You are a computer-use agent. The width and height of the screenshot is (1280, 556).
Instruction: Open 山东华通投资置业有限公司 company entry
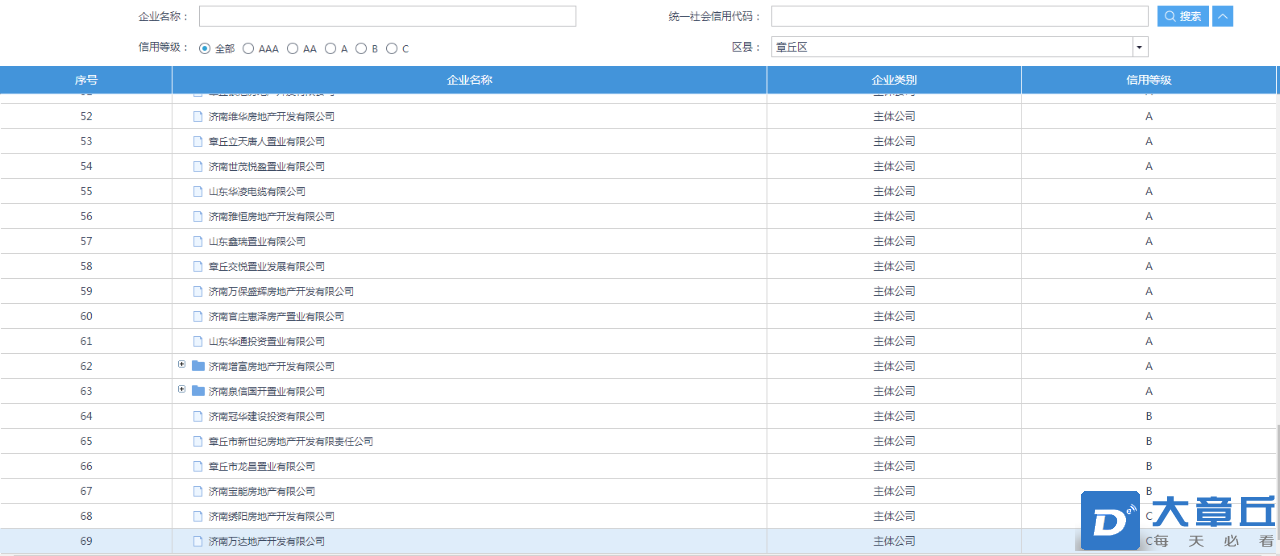(x=267, y=342)
